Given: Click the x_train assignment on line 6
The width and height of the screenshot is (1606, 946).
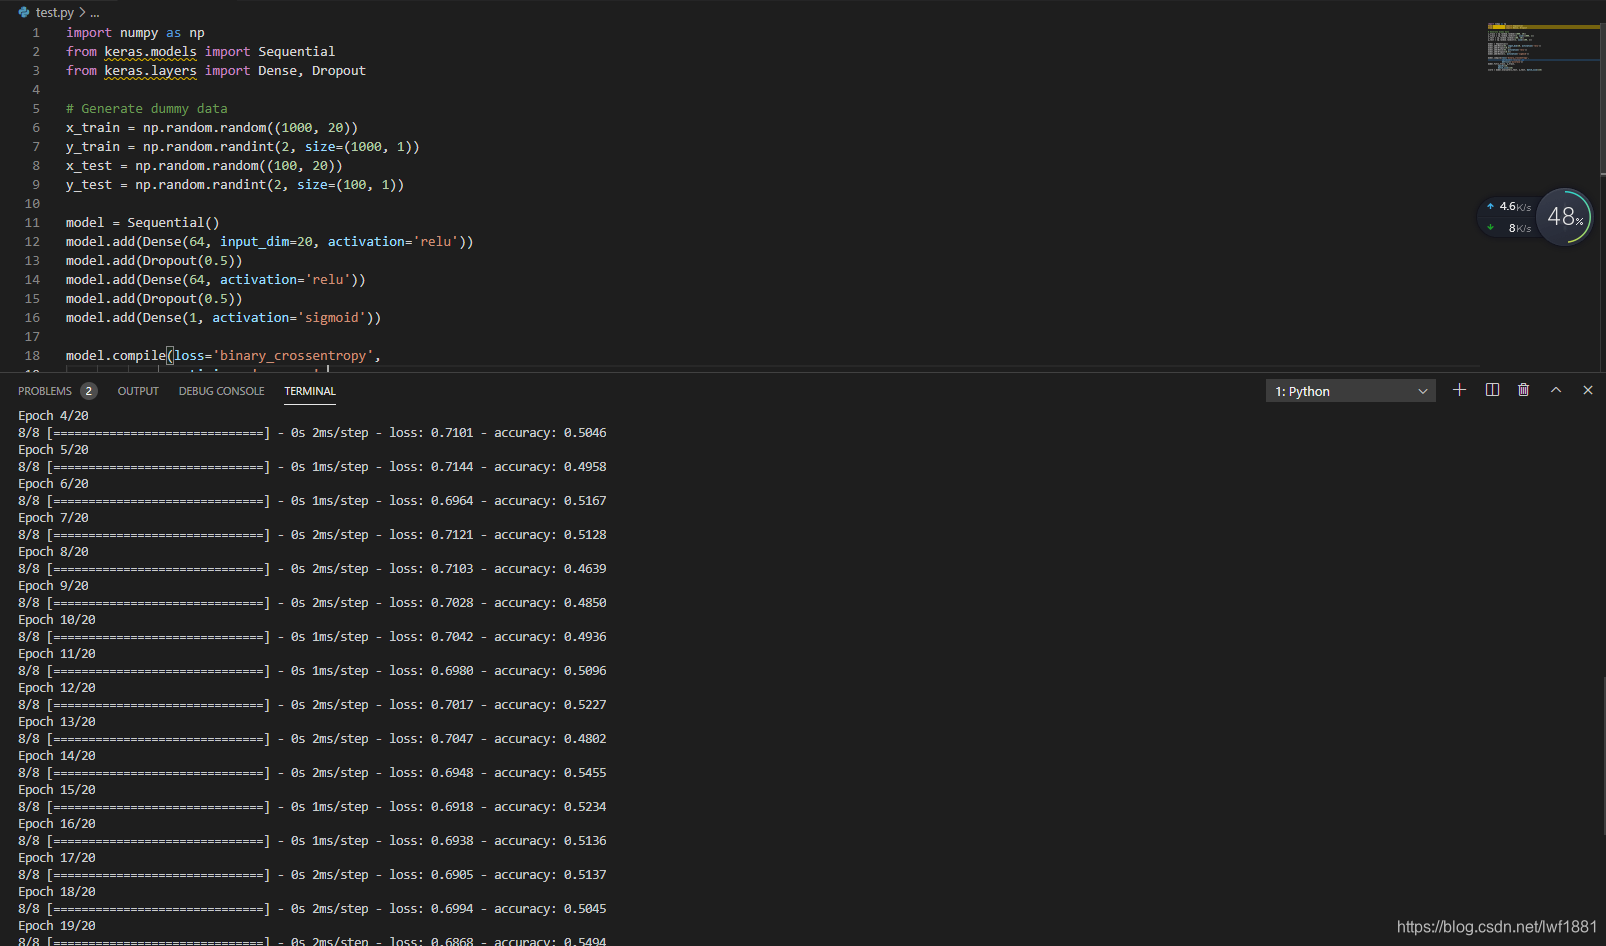Looking at the screenshot, I should [212, 127].
